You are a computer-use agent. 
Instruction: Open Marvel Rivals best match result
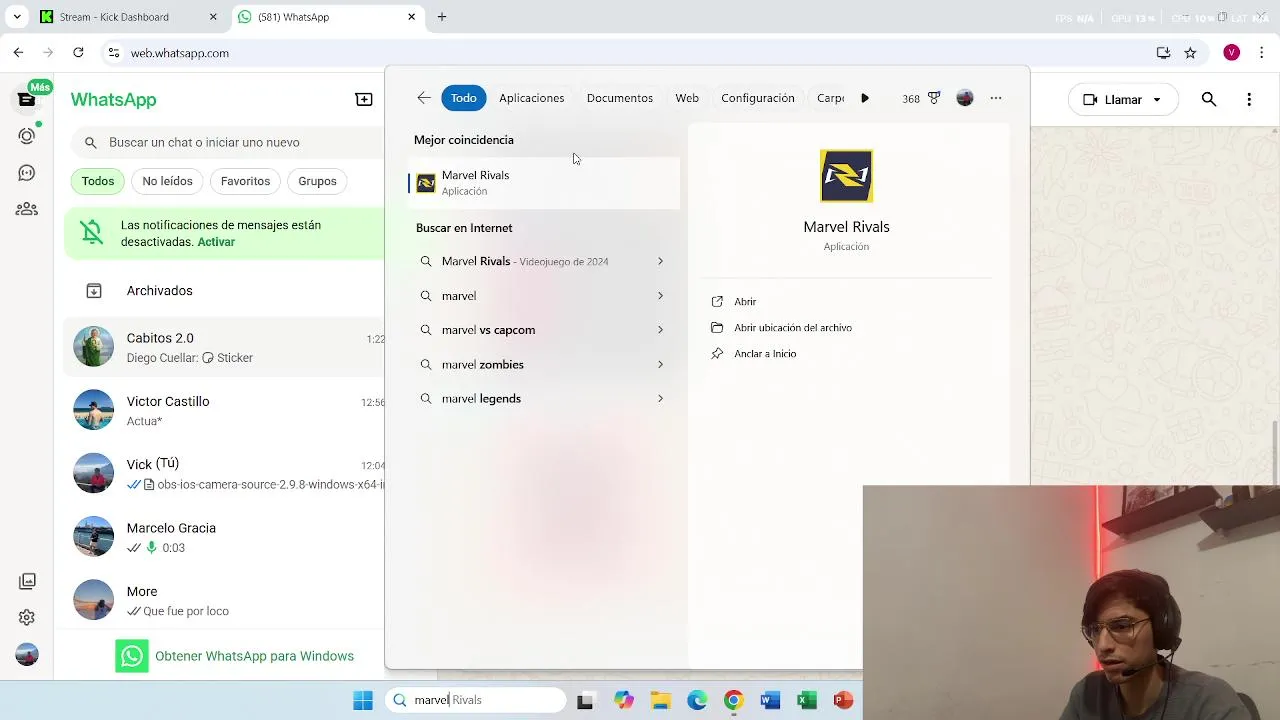point(545,183)
